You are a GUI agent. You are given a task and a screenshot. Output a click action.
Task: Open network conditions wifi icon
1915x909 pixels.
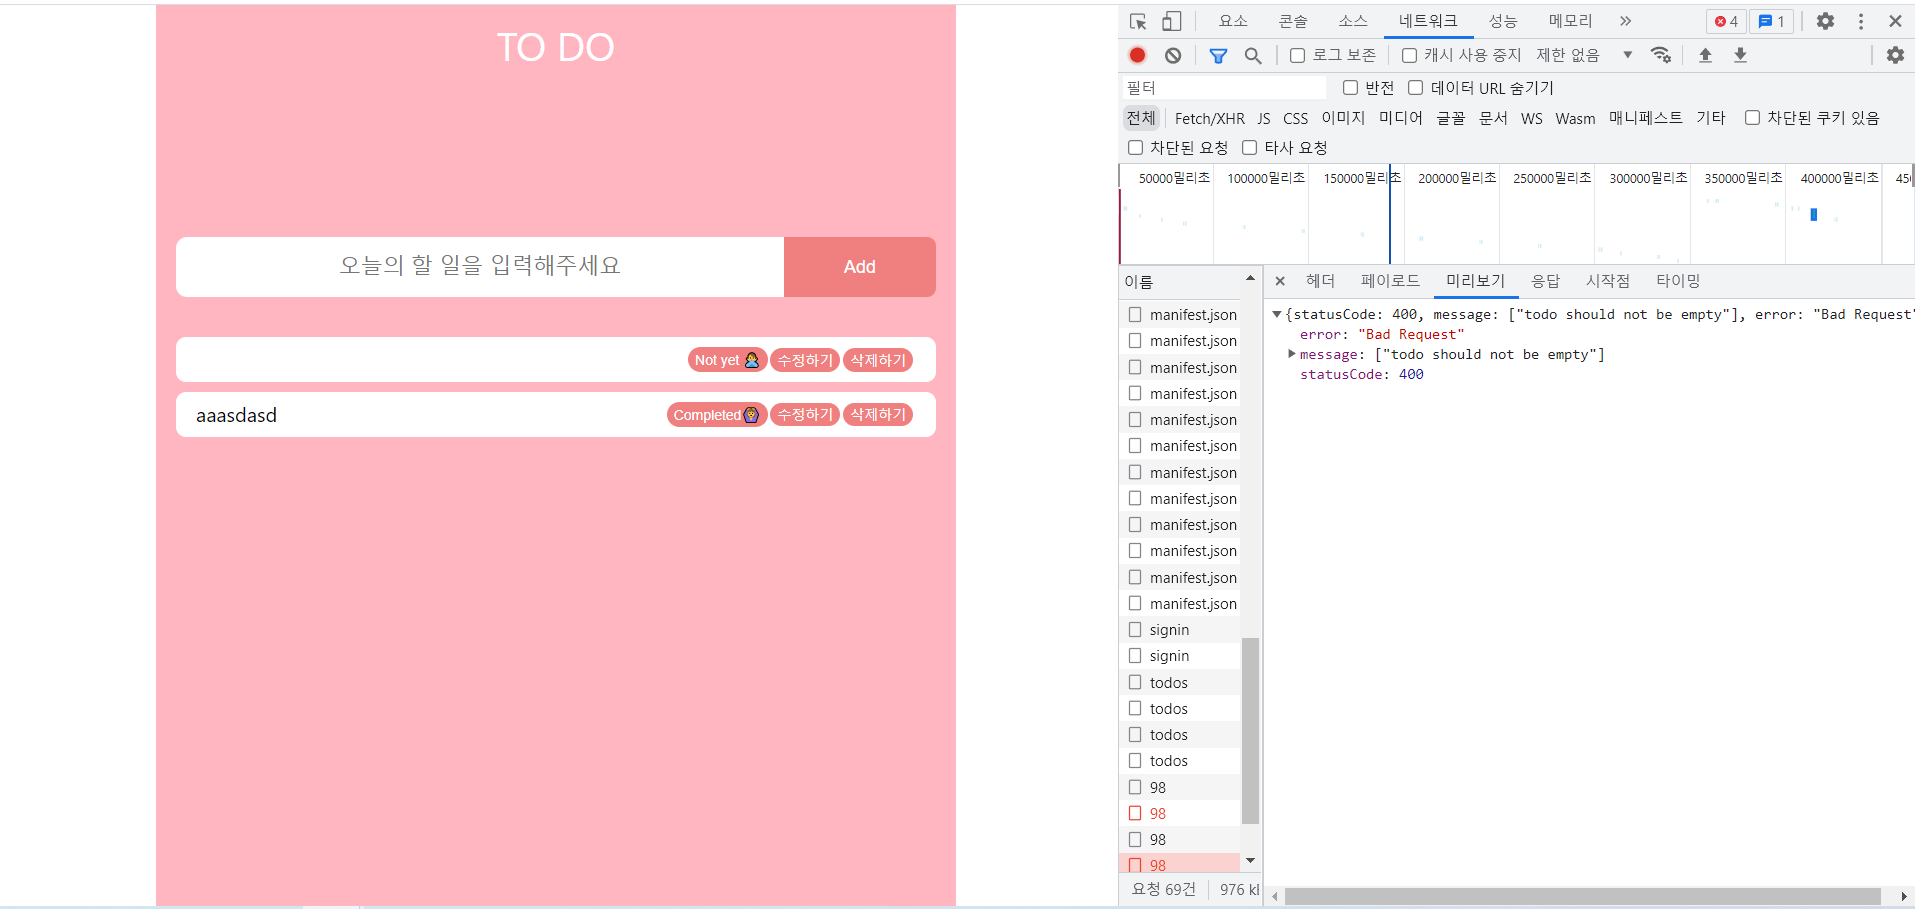click(1661, 55)
